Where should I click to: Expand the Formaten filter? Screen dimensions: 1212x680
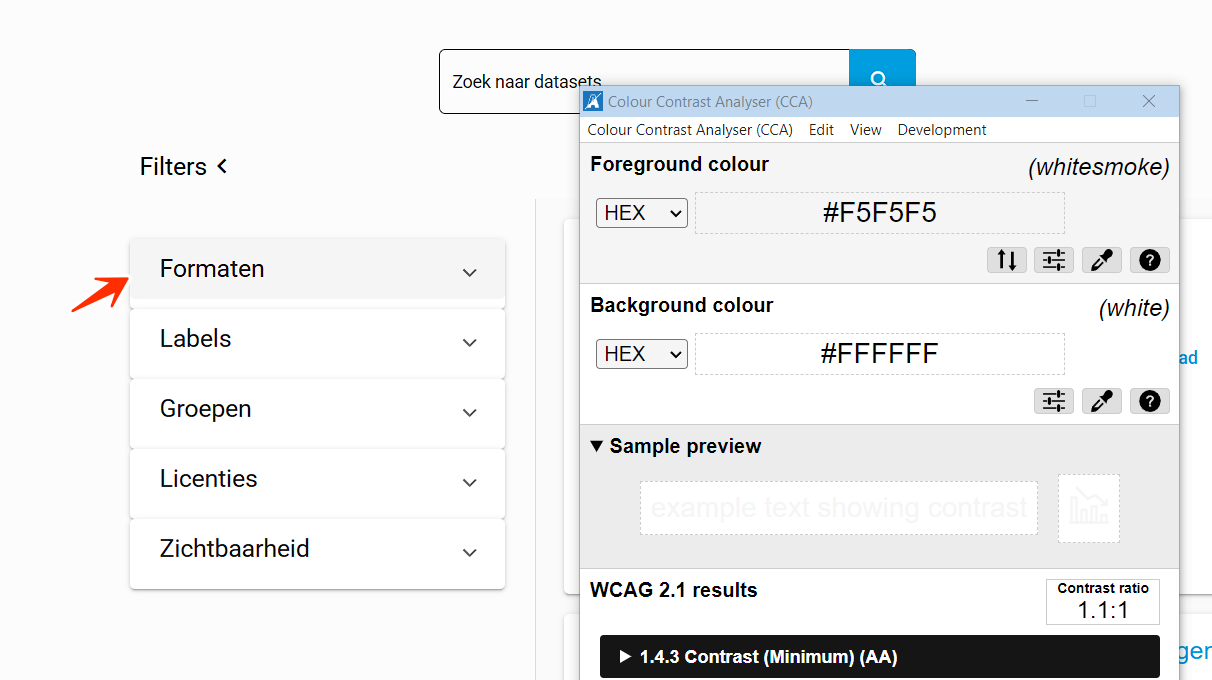317,270
